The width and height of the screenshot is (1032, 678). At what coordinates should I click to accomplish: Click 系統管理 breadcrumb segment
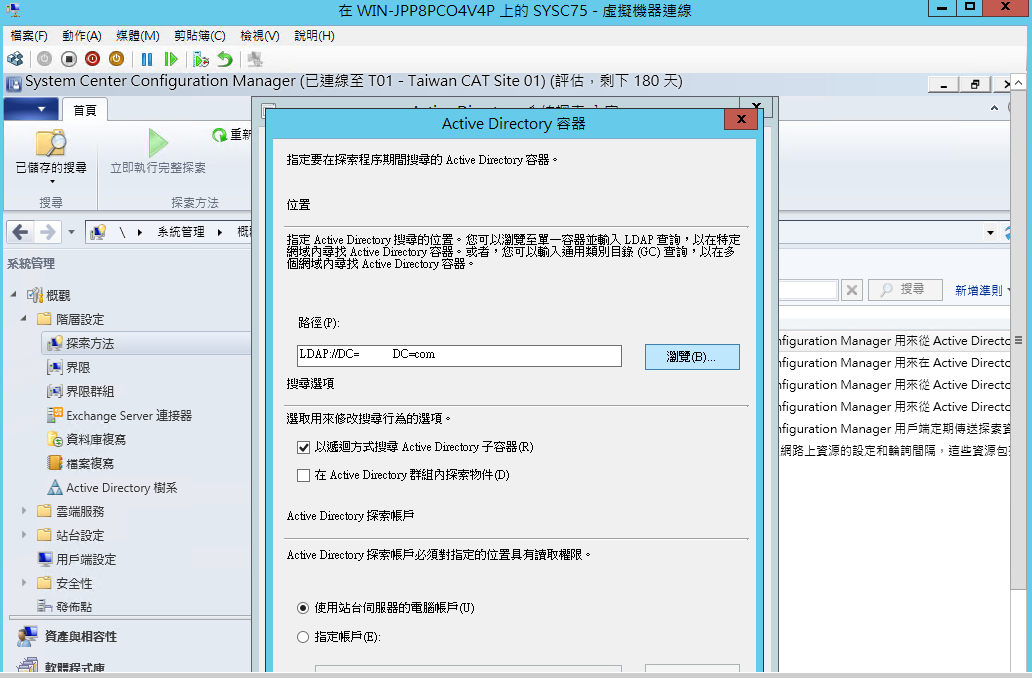(x=181, y=232)
